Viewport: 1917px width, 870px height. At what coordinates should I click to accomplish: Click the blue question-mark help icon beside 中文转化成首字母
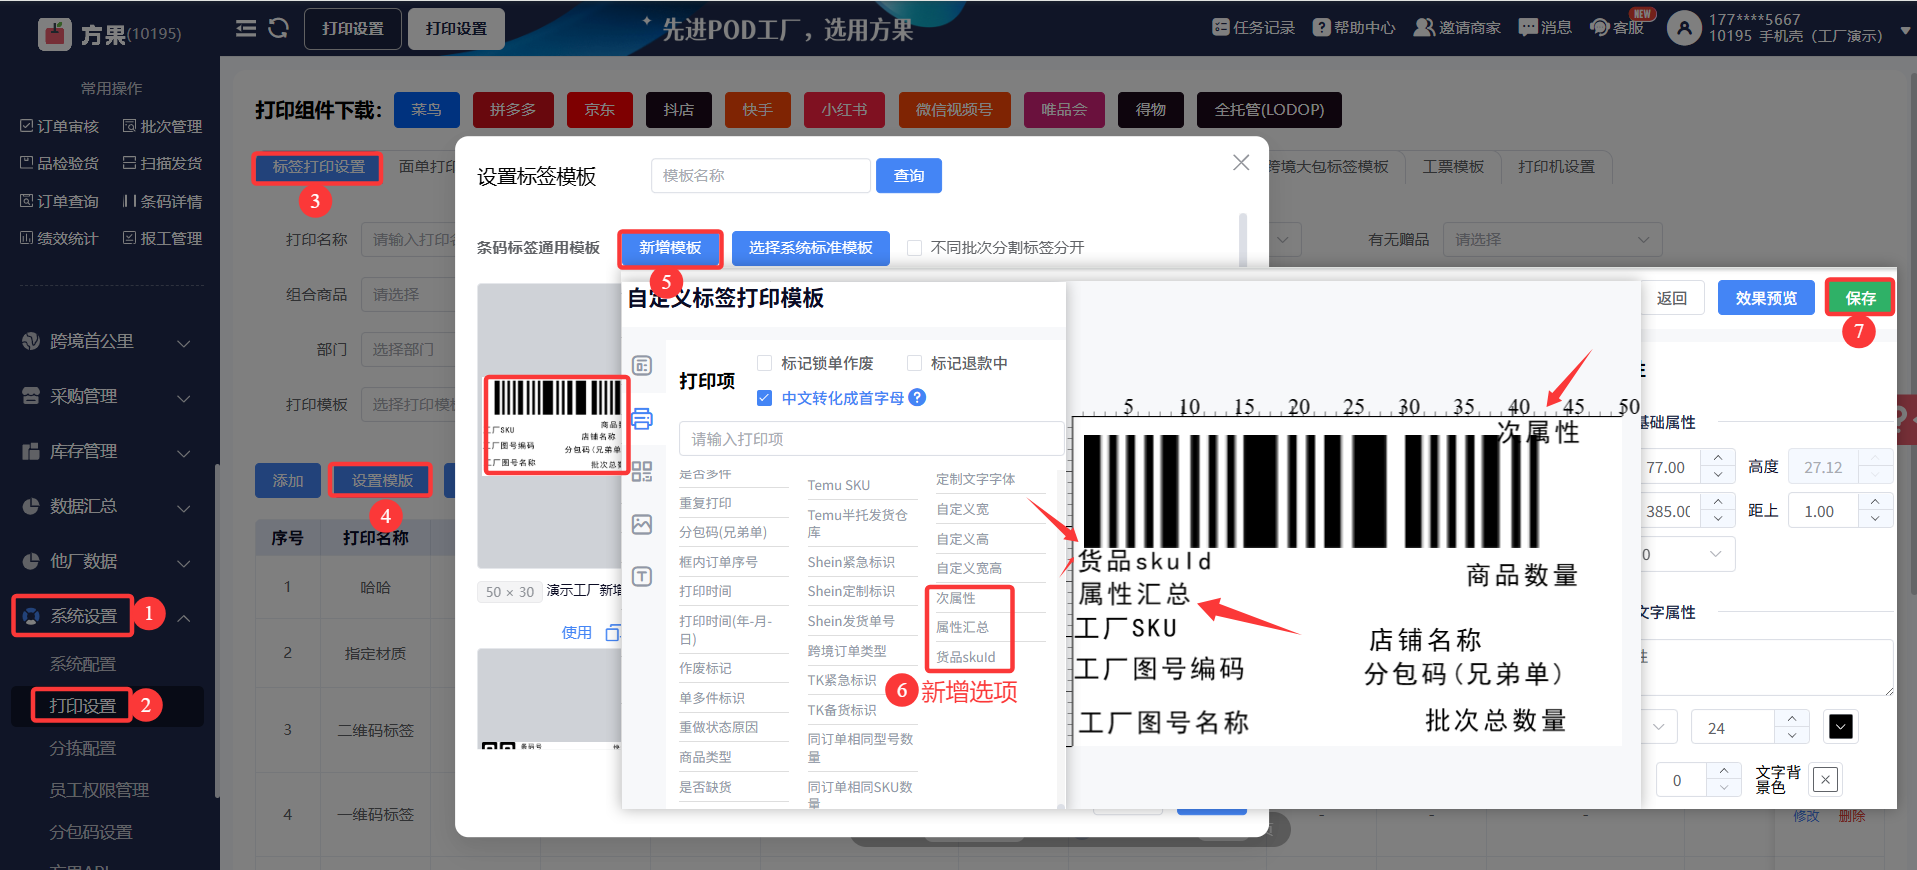click(x=917, y=398)
